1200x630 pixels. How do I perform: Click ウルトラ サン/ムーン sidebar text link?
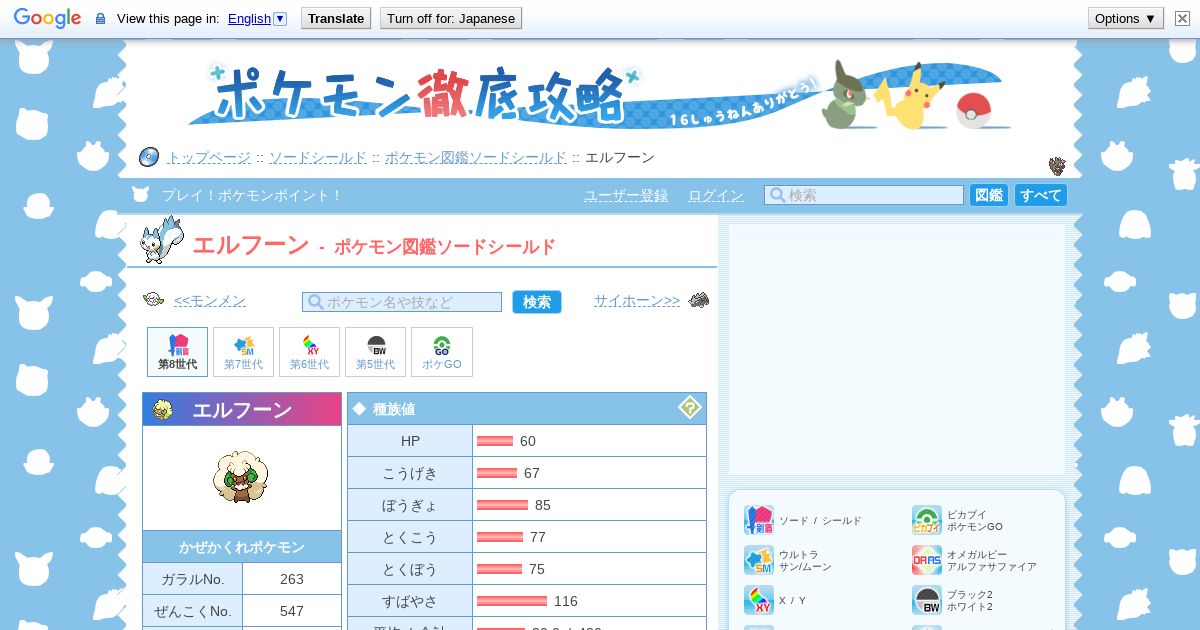point(805,560)
